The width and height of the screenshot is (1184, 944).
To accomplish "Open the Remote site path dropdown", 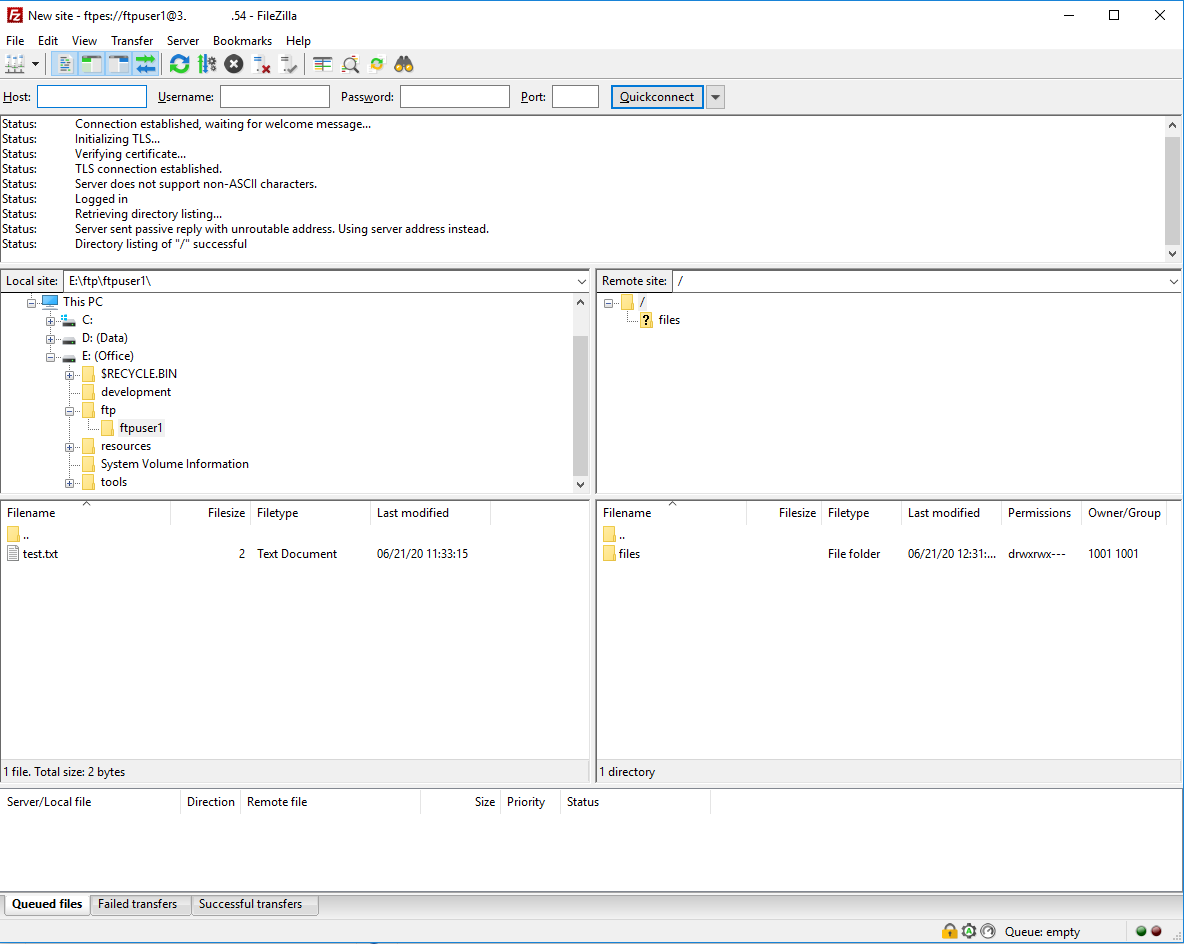I will 1173,281.
